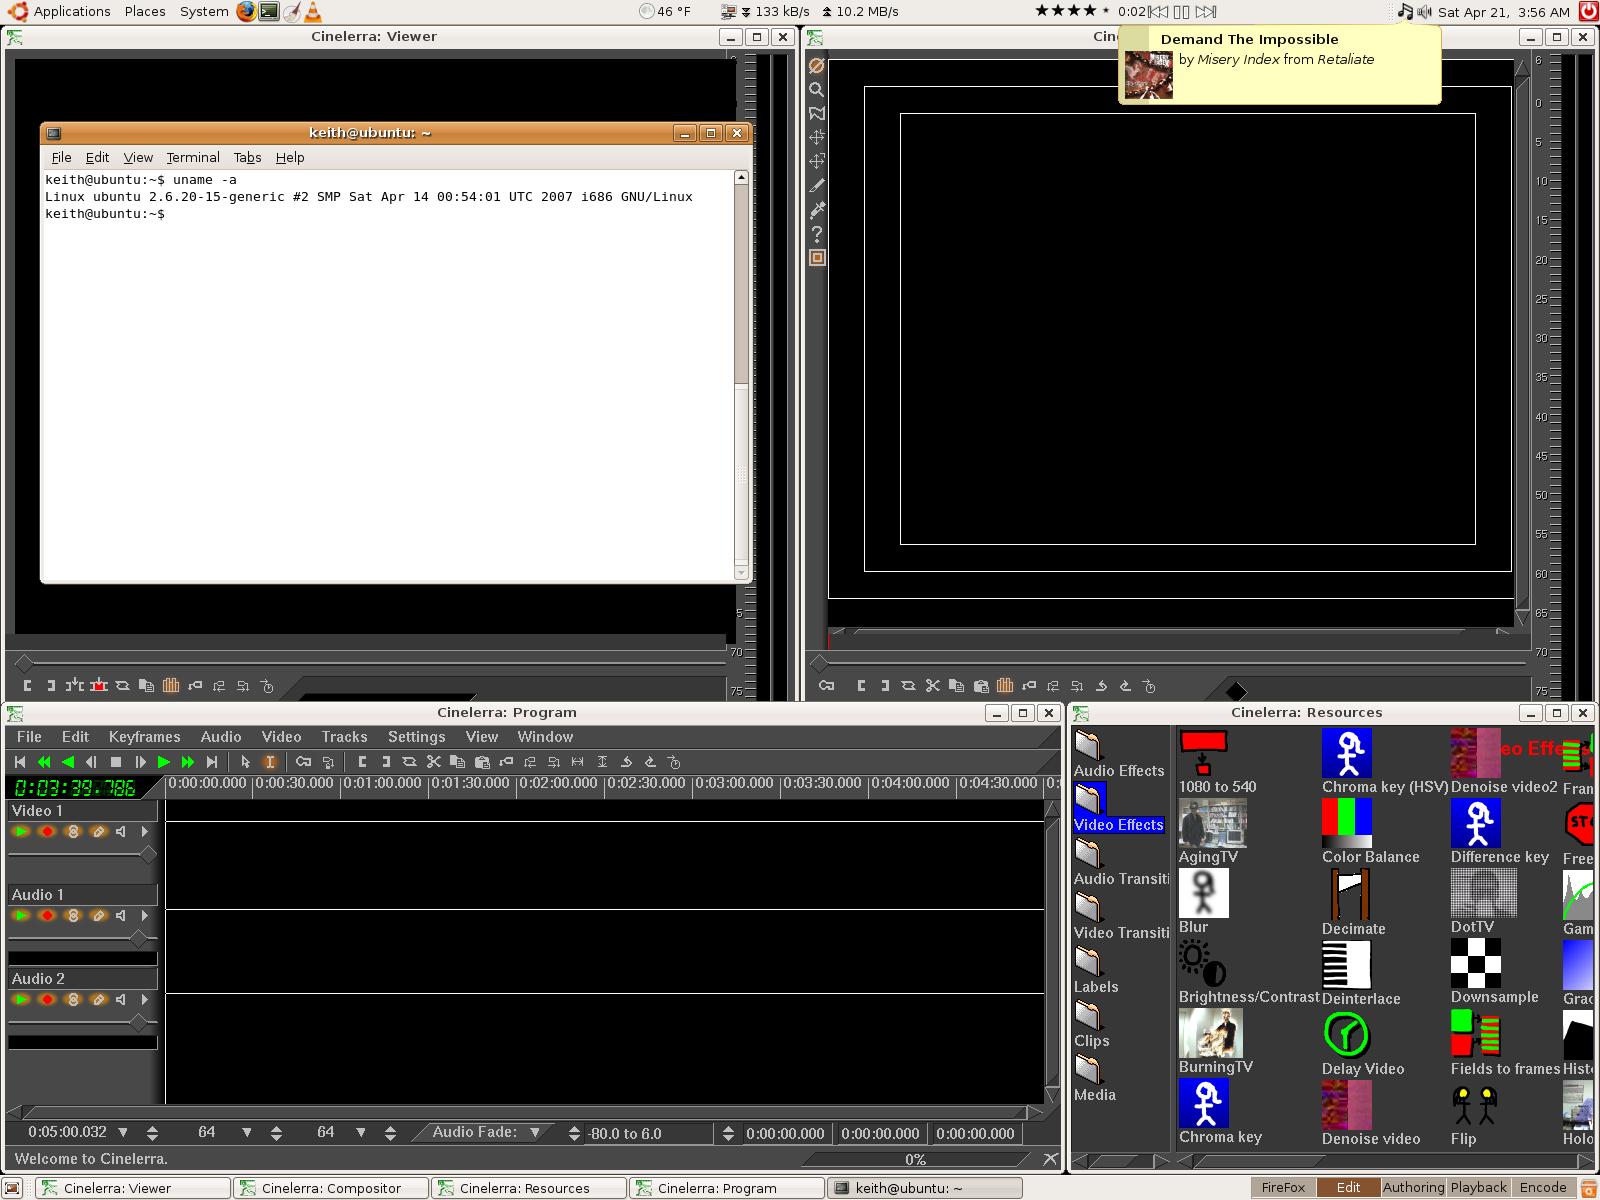Set in-point with Program toolbar bracket
Viewport: 1600px width, 1200px height.
[x=362, y=762]
